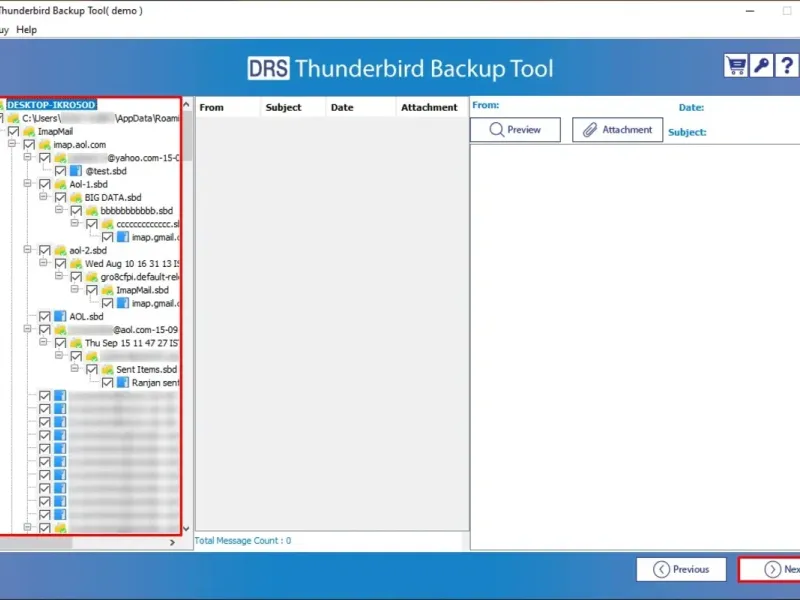Viewport: 800px width, 600px height.
Task: Sort by the From column header
Action: click(228, 107)
